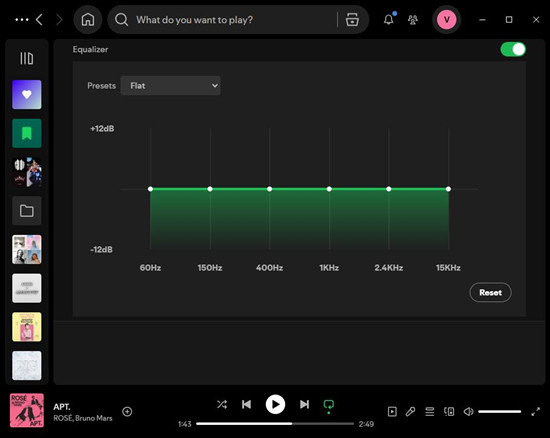Skip to next track
550x438 pixels.
[x=304, y=404]
